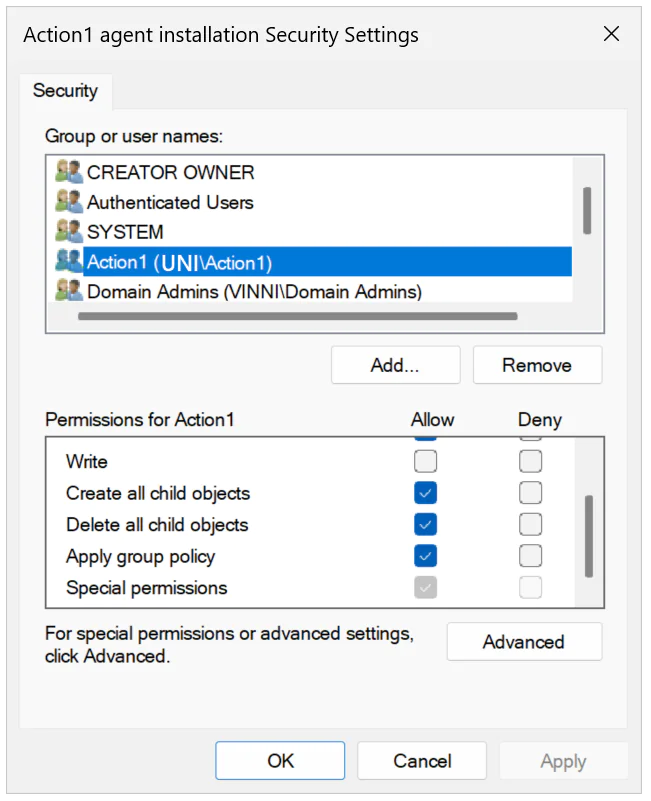Viewport: 651px width, 801px height.
Task: Click the SYSTEM group icon
Action: pos(68,231)
